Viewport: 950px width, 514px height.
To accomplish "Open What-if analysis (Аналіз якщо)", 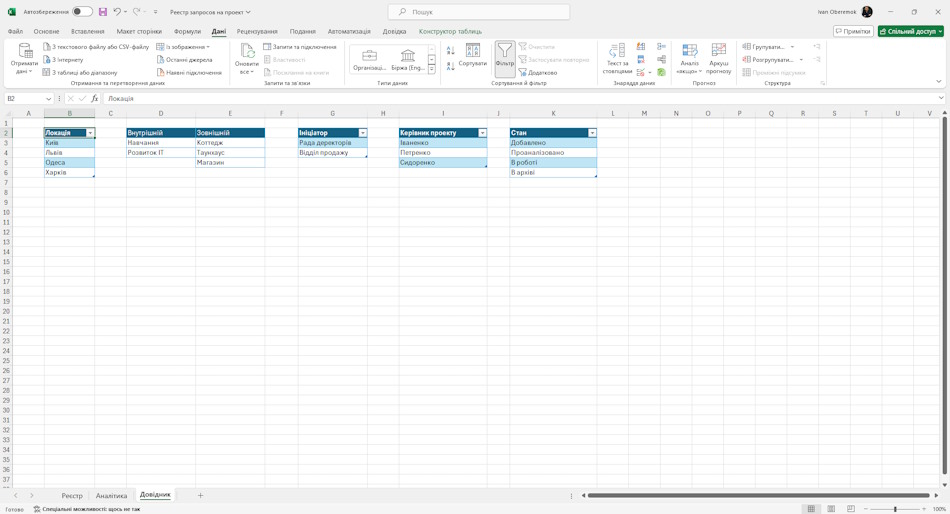I will point(689,59).
